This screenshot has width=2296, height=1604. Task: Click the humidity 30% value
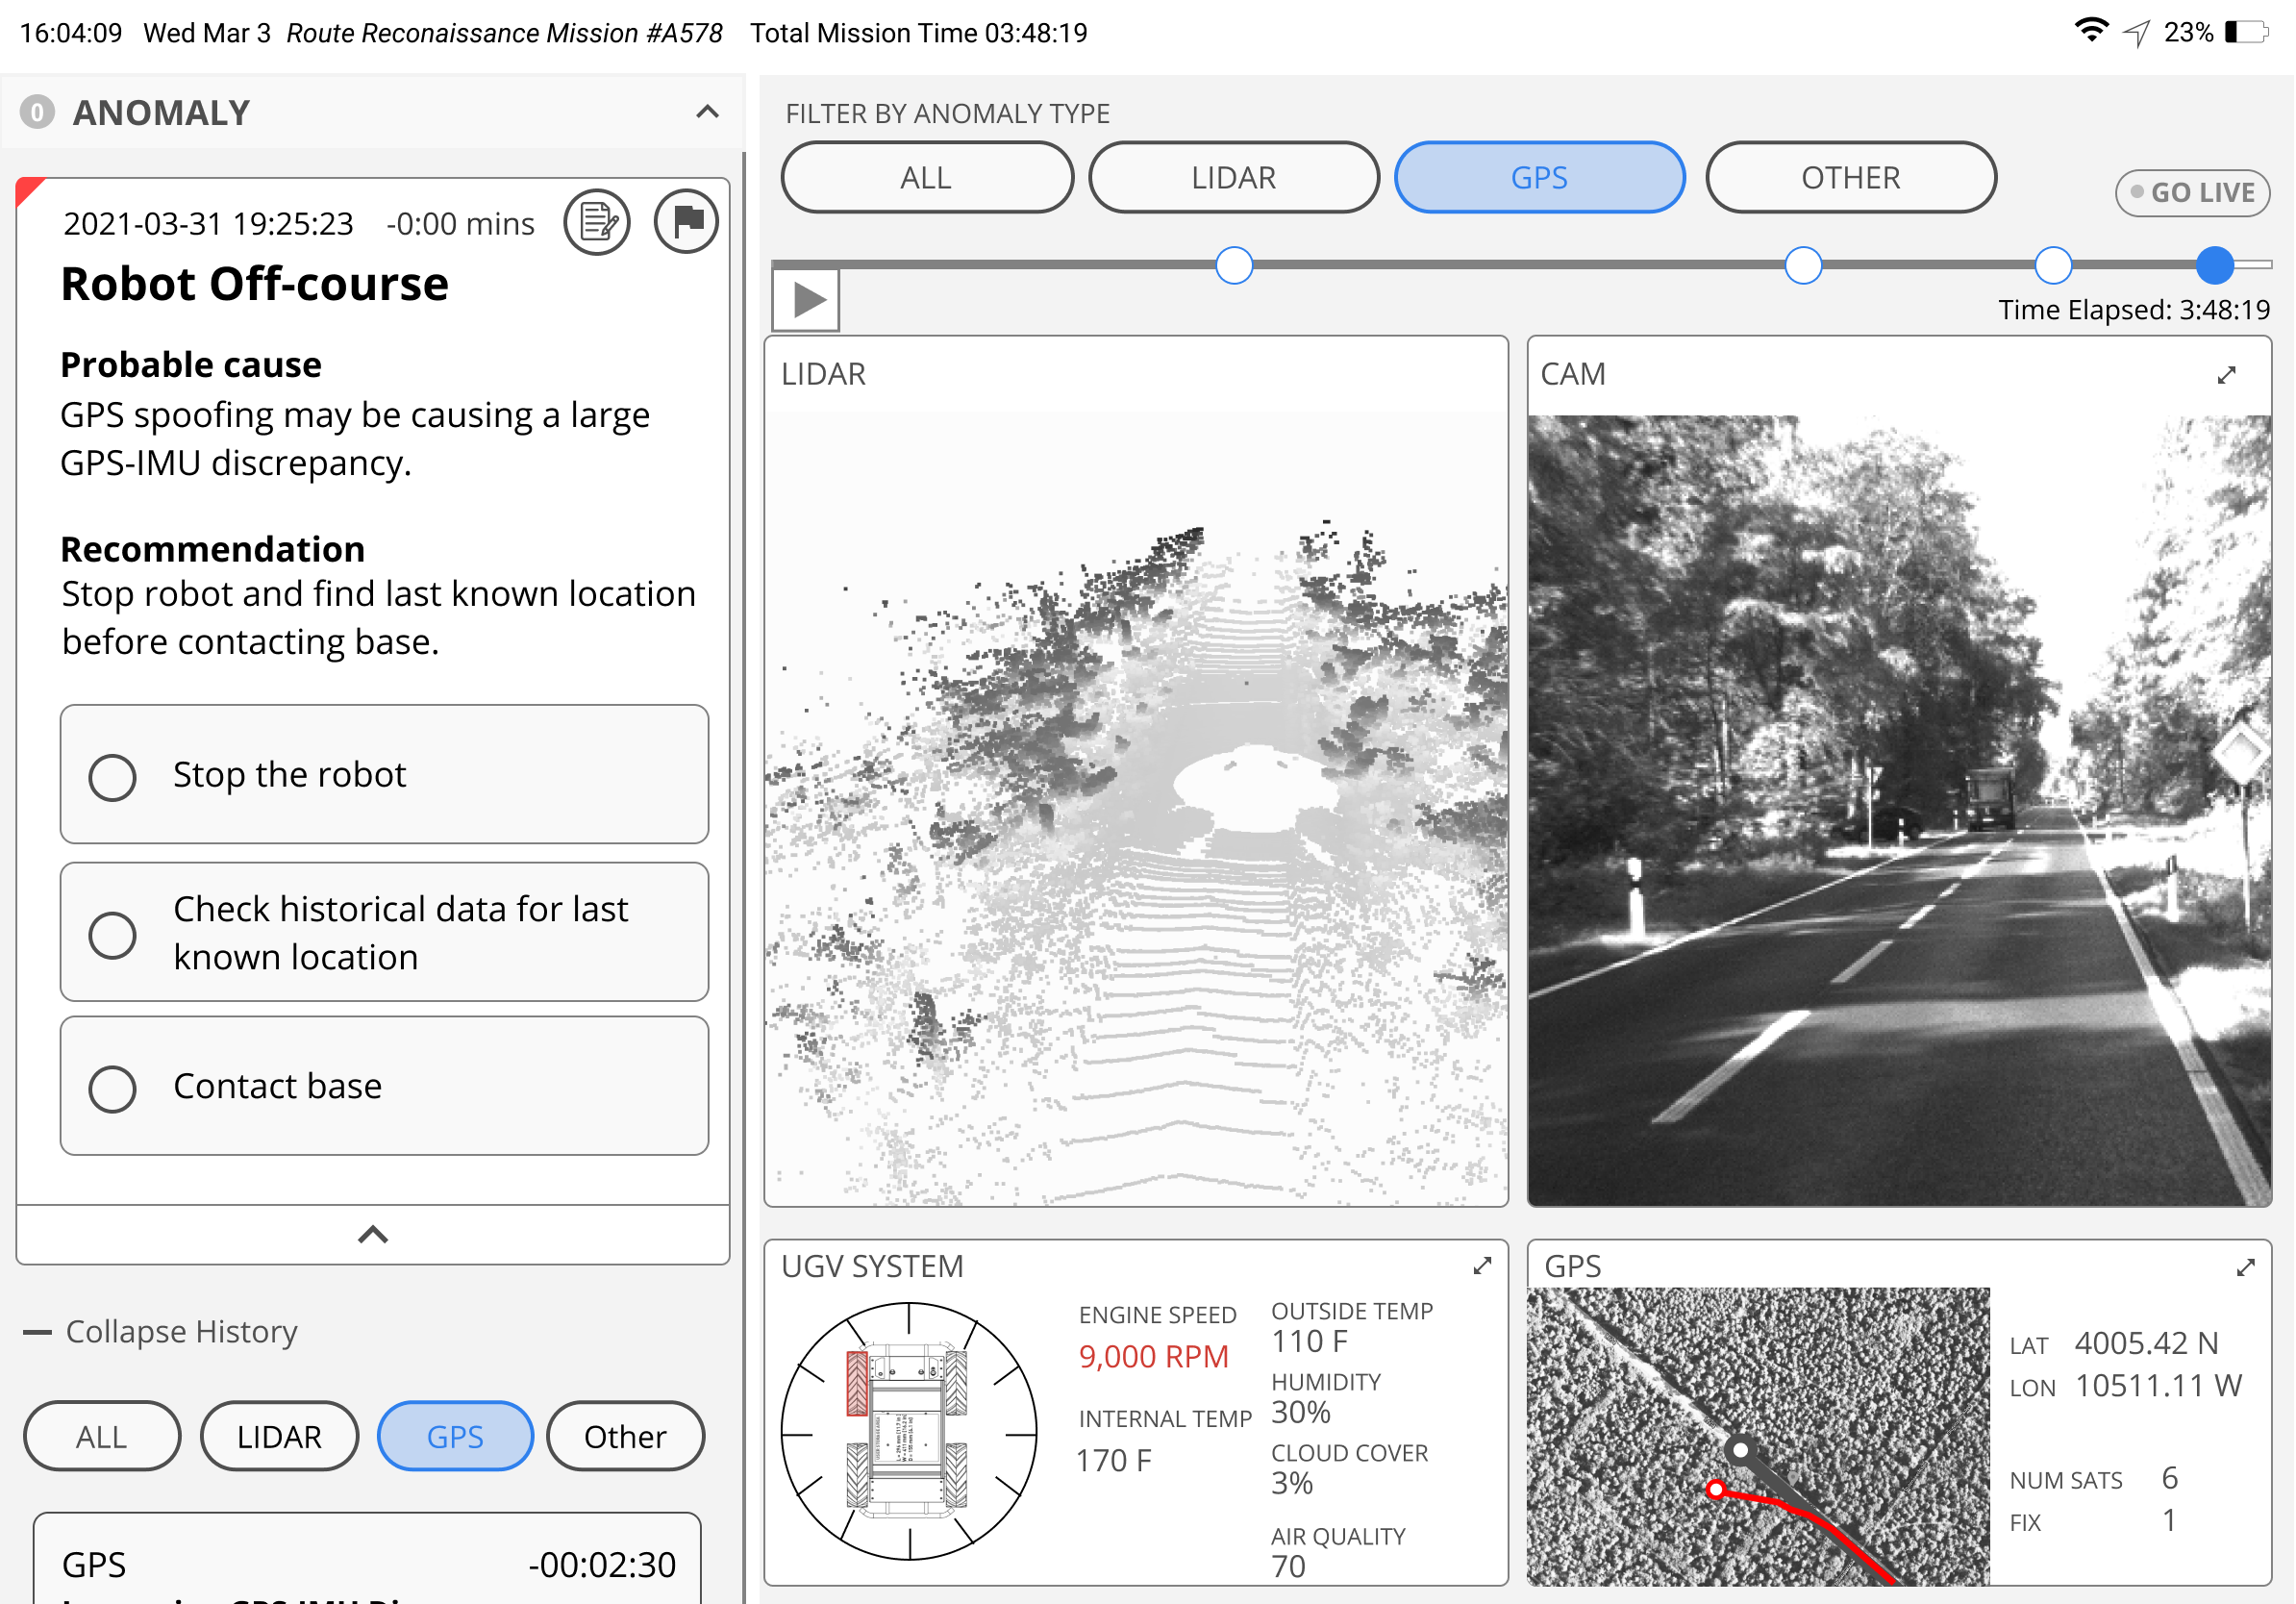pyautogui.click(x=1300, y=1412)
